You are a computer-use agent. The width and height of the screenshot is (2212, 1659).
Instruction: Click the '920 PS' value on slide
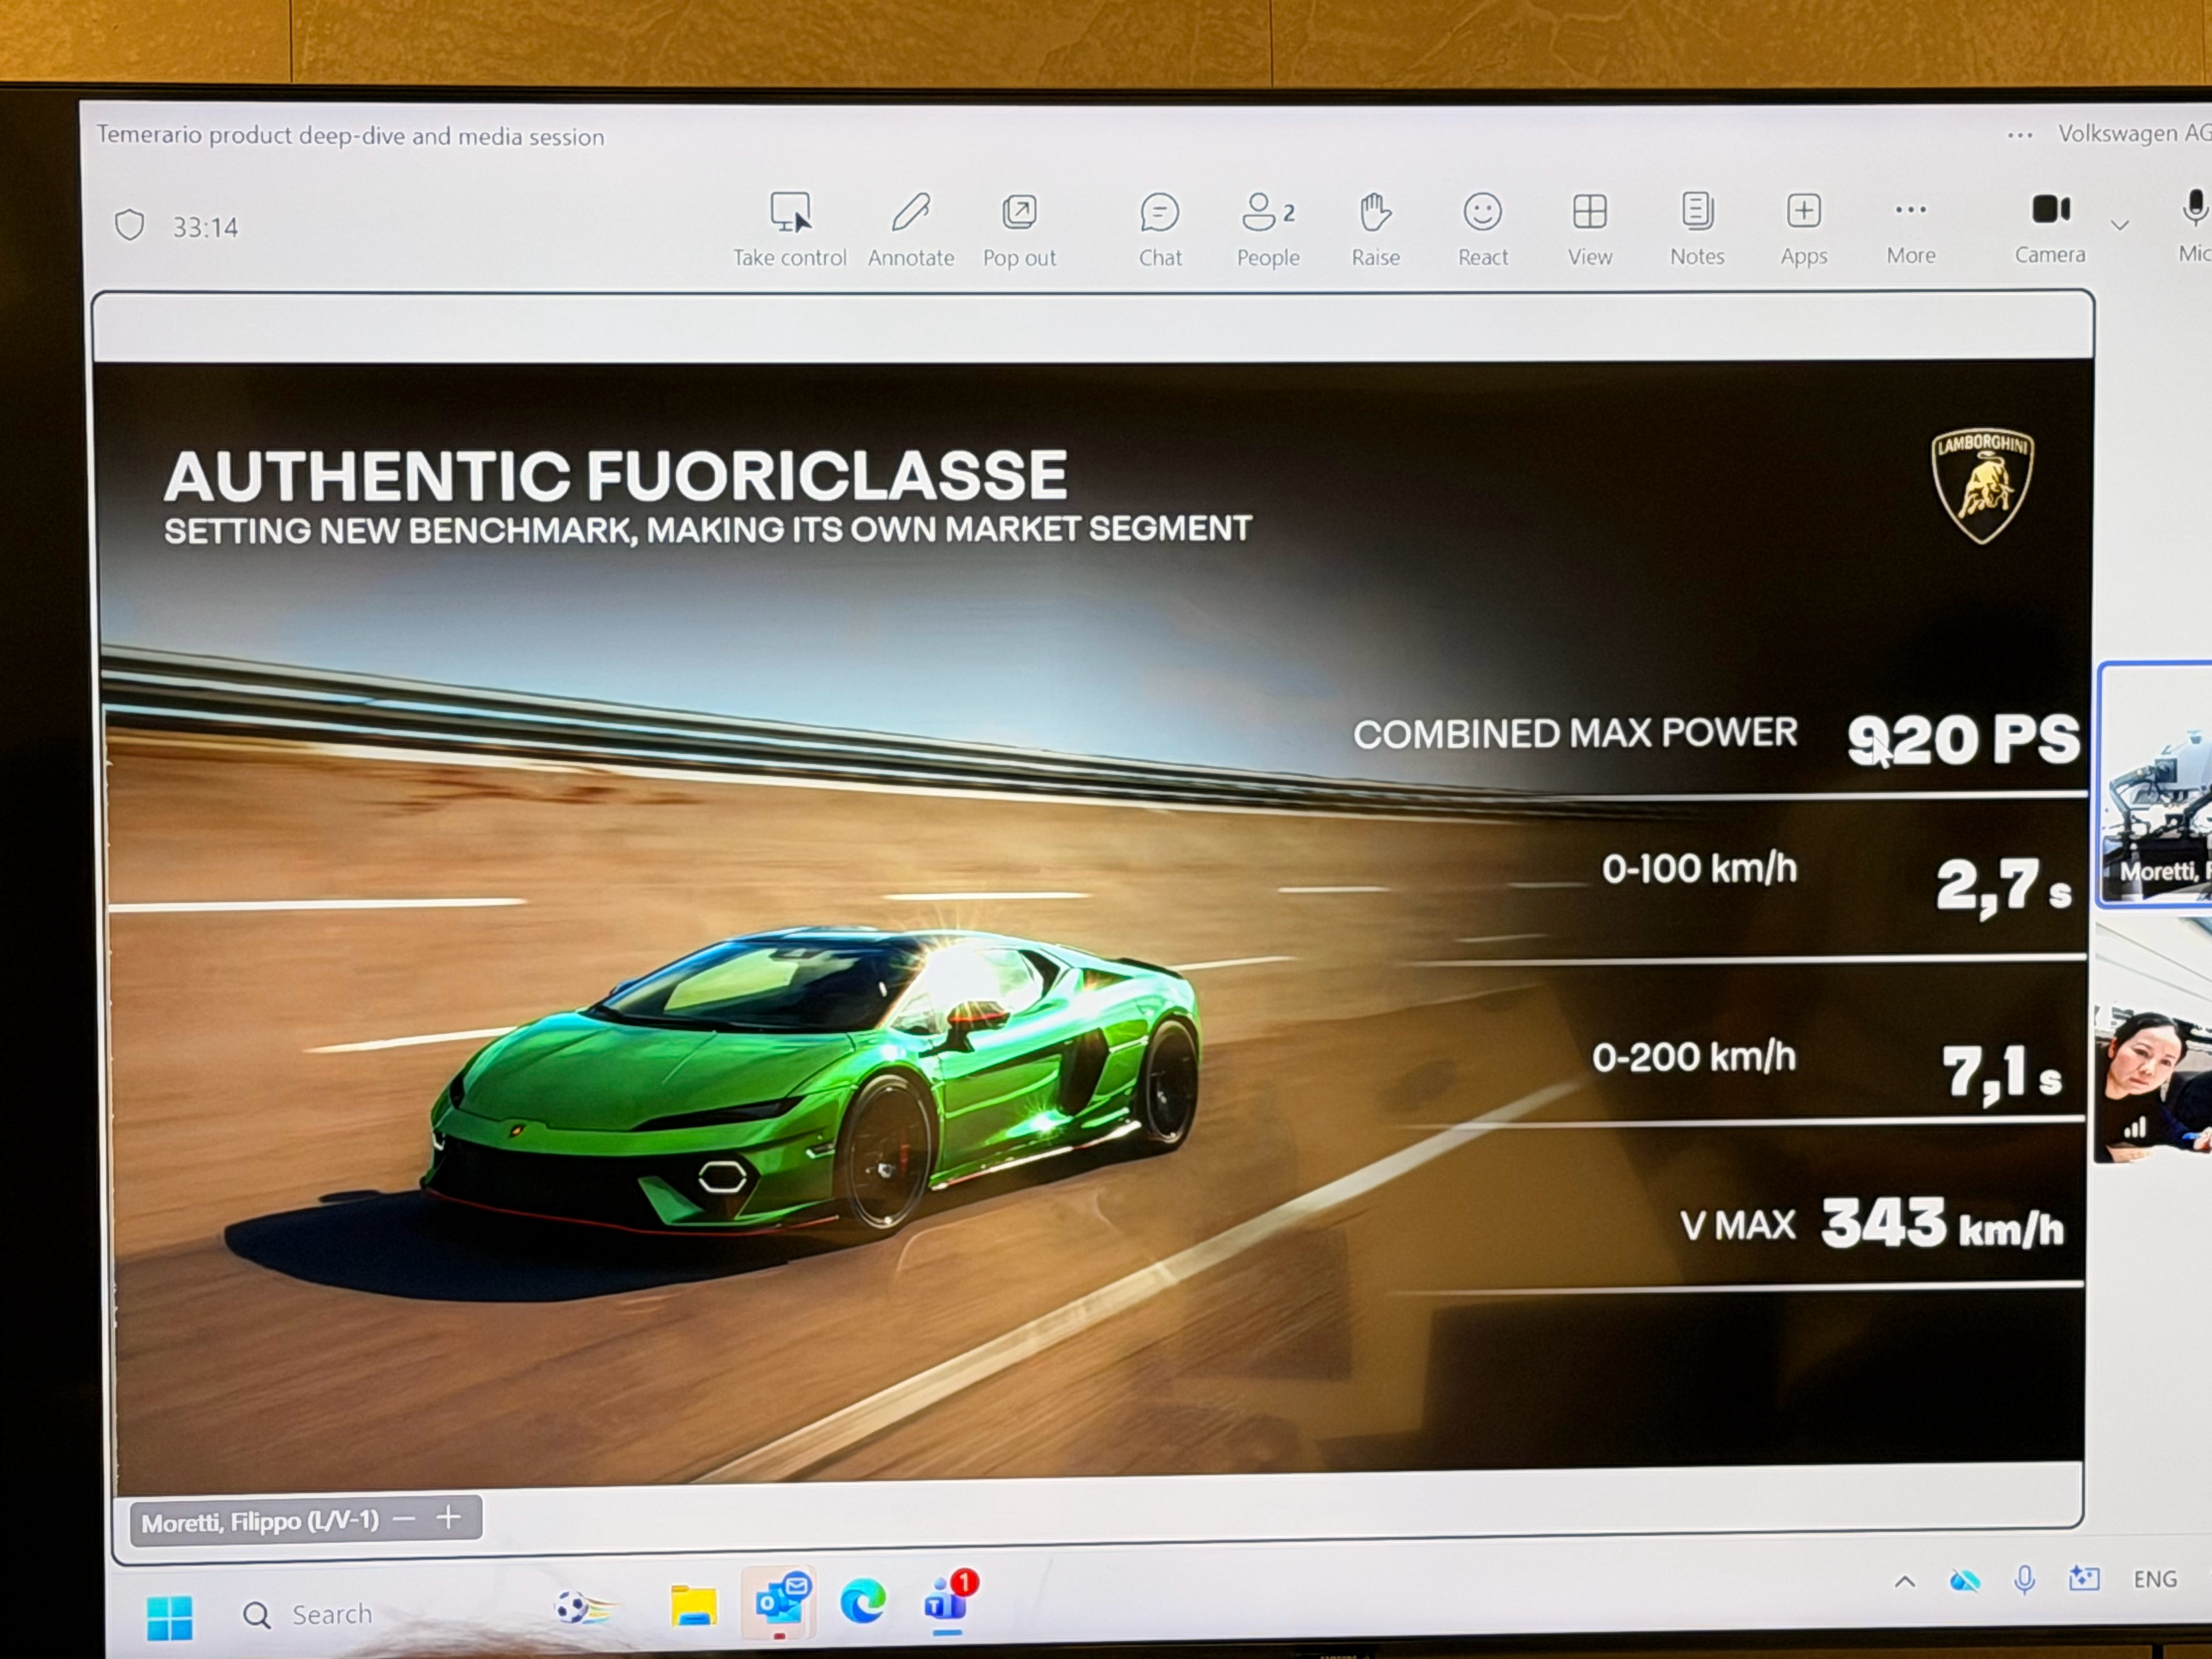[x=1963, y=740]
